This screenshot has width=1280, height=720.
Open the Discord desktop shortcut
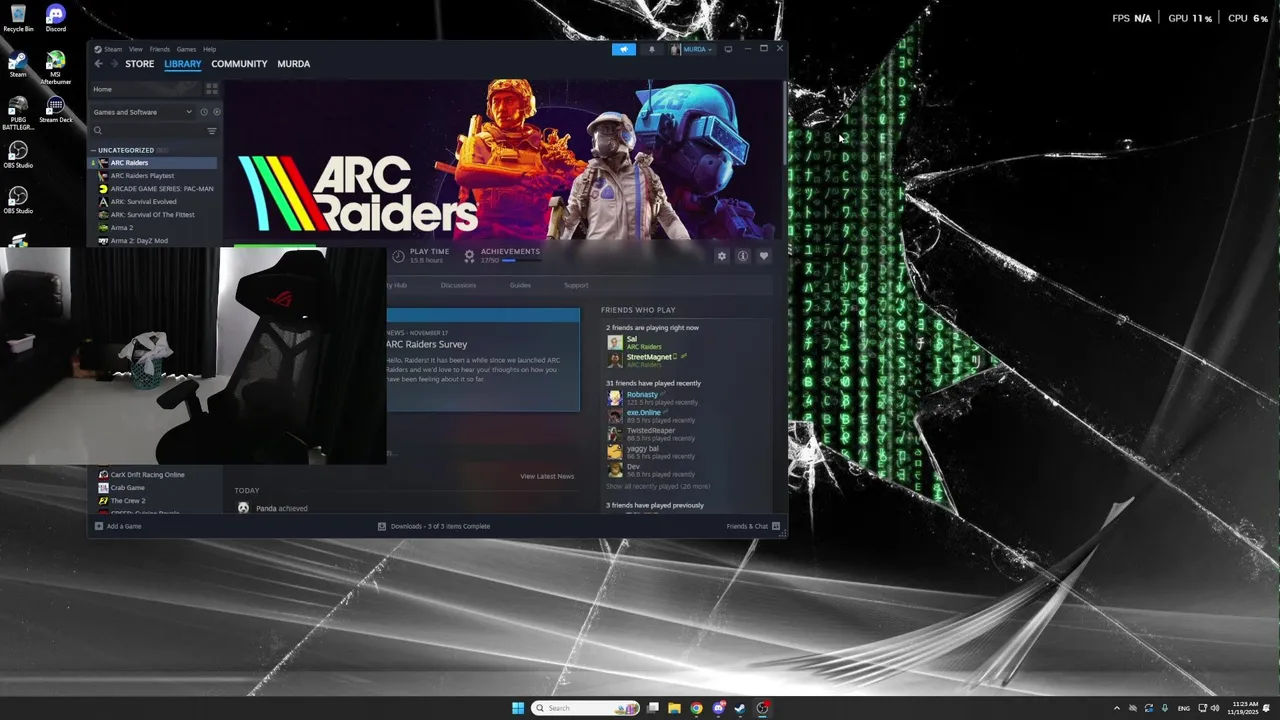tap(56, 18)
